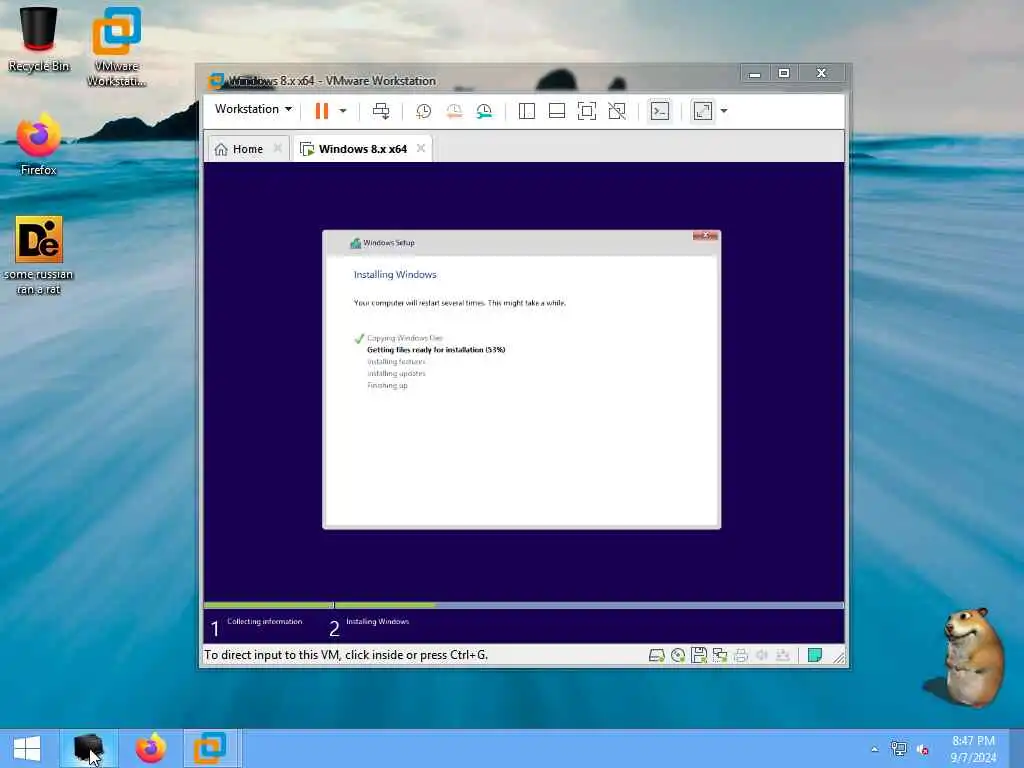Click the 'Installing features' step text
This screenshot has height=768, width=1024.
[396, 362]
